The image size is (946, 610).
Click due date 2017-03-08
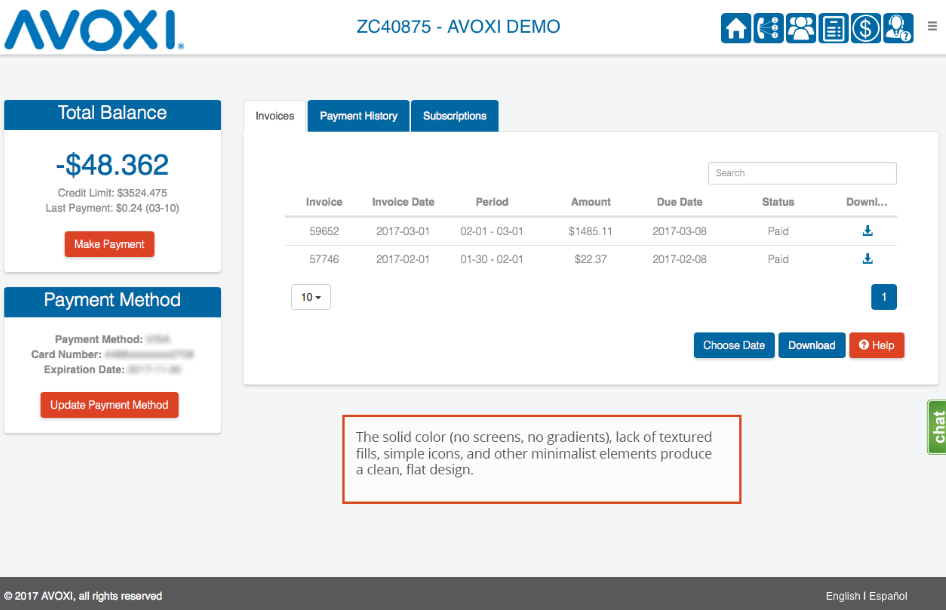679,231
